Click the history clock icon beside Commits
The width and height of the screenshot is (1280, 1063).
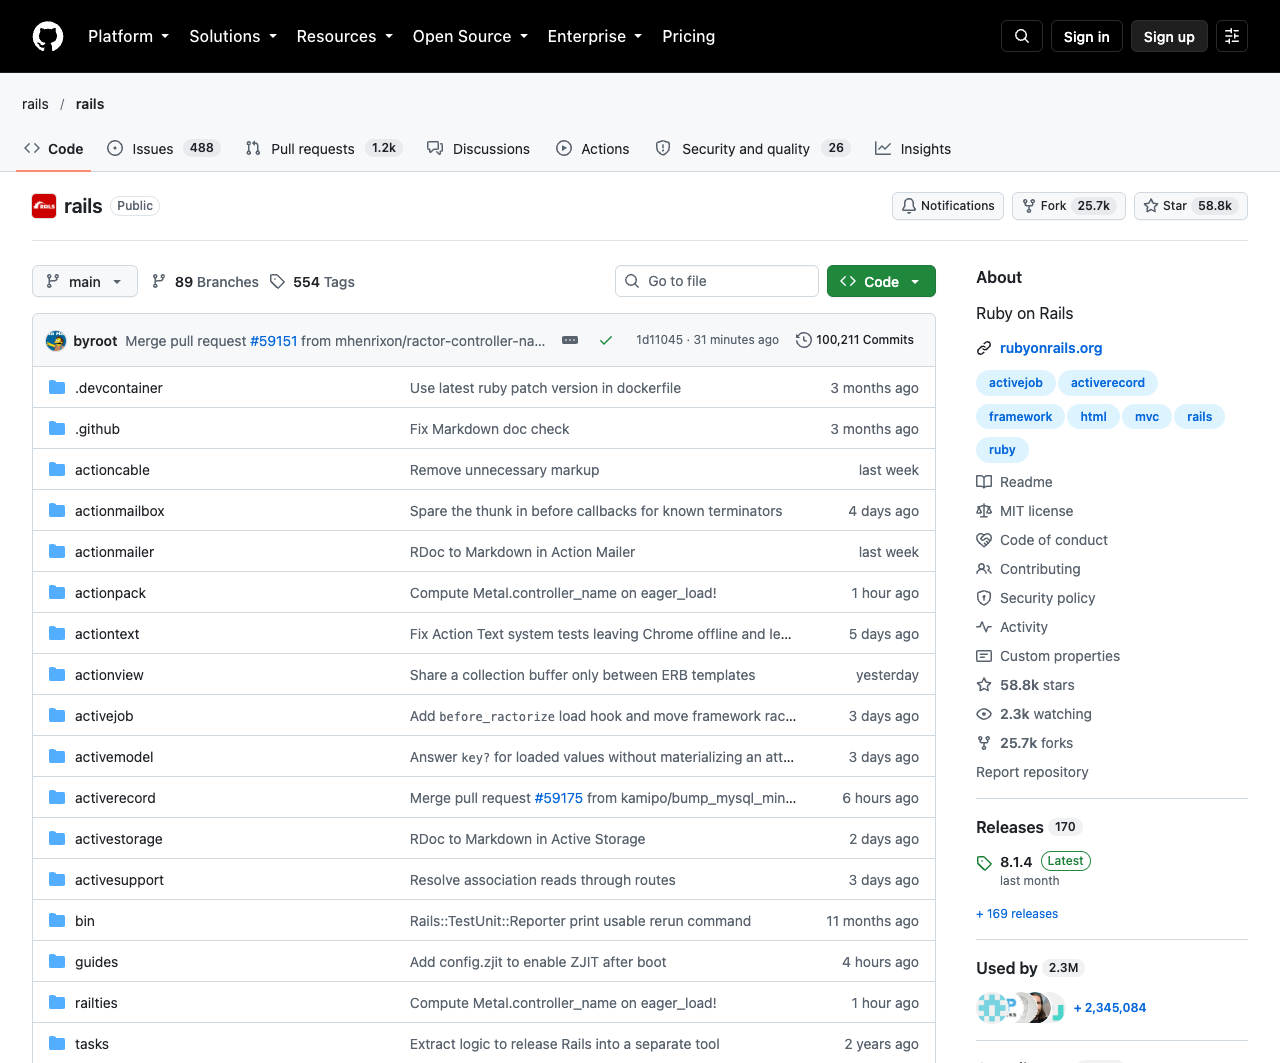point(804,340)
